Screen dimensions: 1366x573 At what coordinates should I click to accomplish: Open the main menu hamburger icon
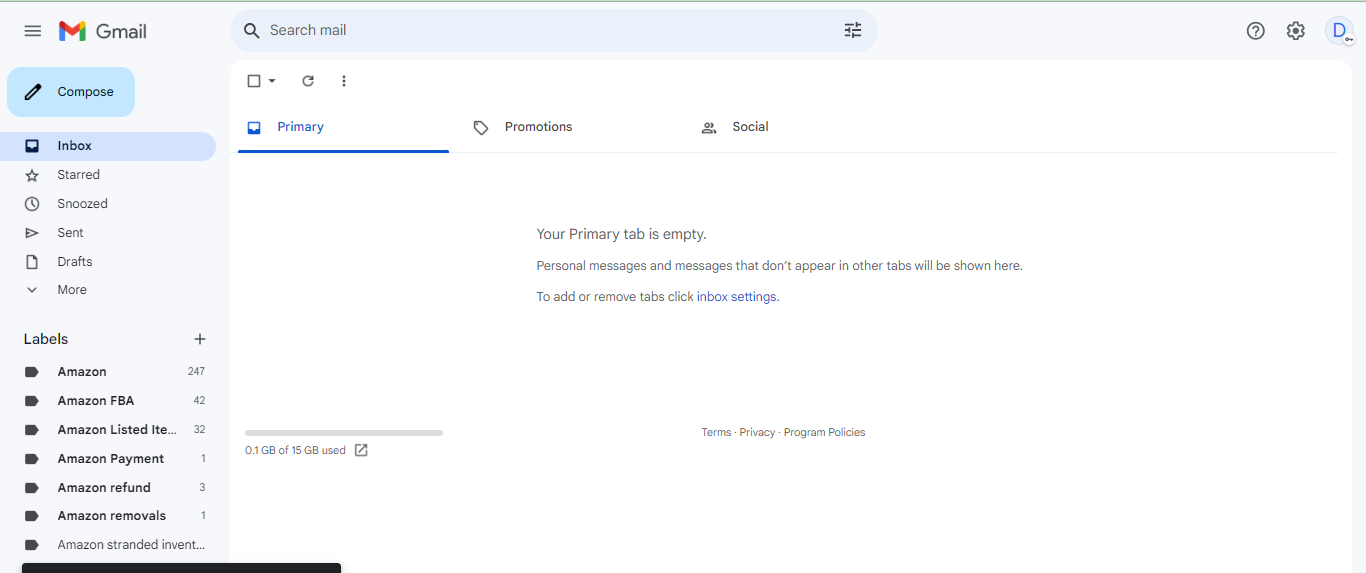(x=33, y=31)
